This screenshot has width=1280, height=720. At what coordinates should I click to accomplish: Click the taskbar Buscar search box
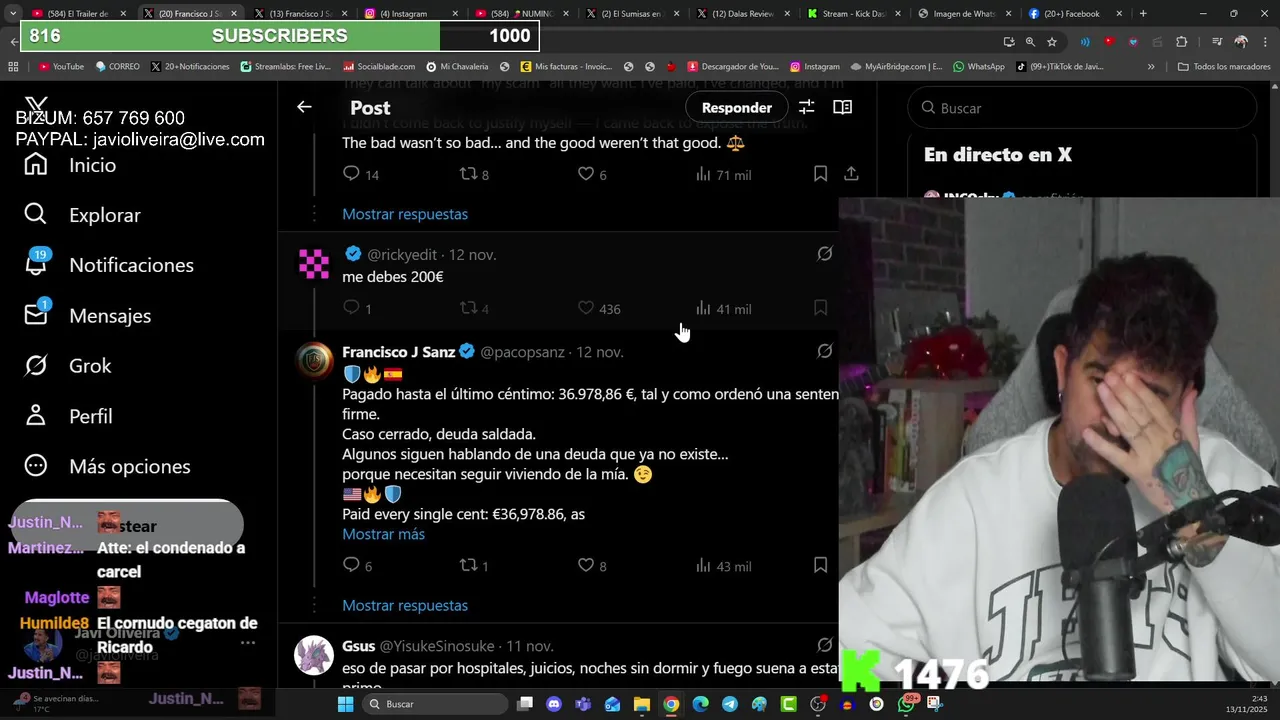point(434,704)
